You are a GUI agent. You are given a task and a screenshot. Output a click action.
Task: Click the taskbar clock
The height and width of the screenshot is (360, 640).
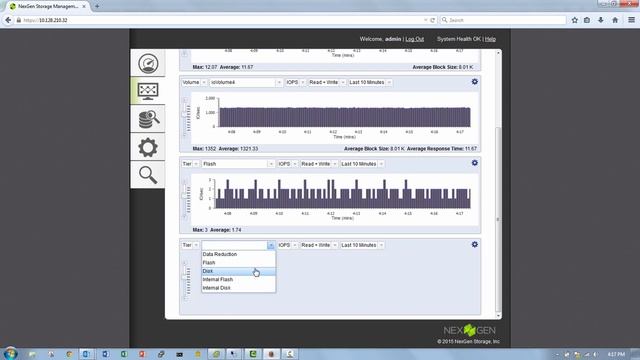616,354
